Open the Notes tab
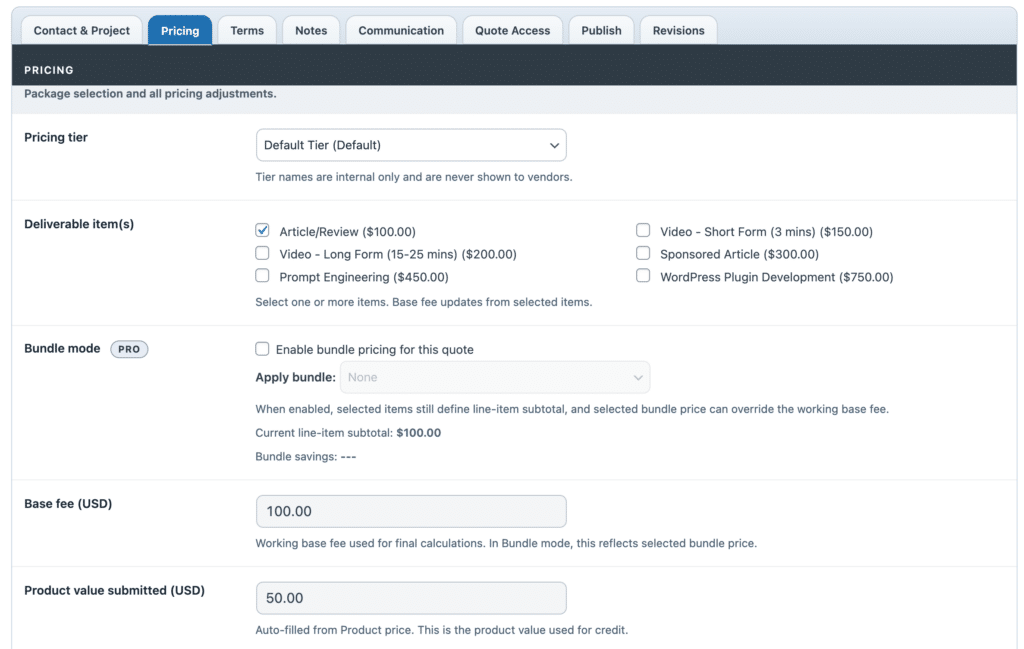The height and width of the screenshot is (649, 1024). click(x=311, y=30)
